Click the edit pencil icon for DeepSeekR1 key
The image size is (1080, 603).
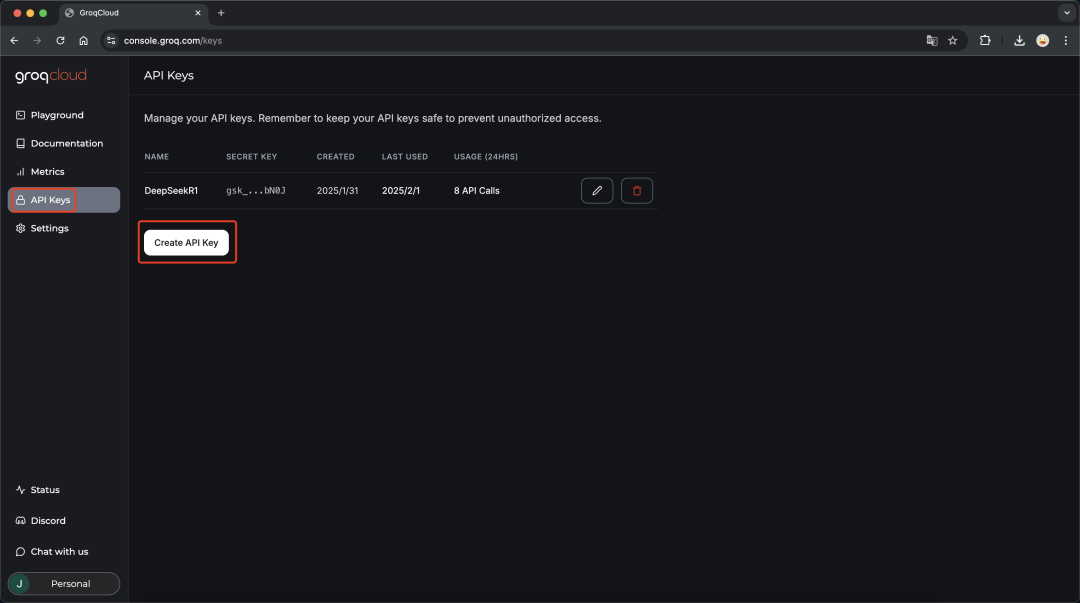coord(596,191)
